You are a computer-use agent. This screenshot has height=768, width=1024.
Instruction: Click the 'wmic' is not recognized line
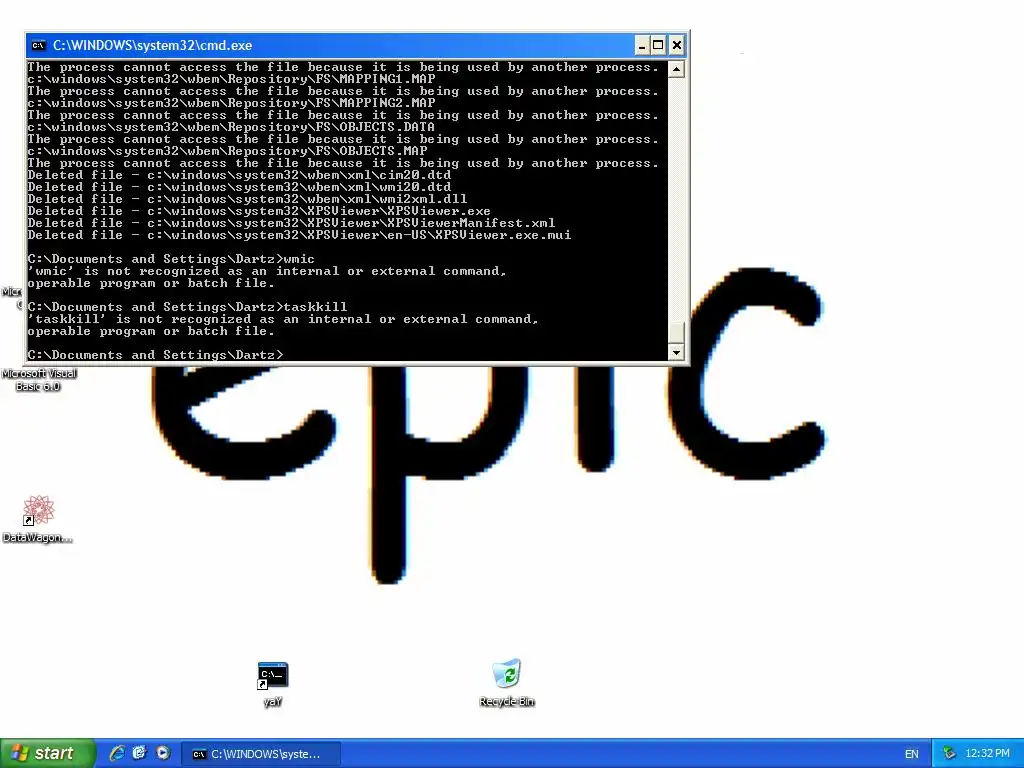pyautogui.click(x=267, y=271)
